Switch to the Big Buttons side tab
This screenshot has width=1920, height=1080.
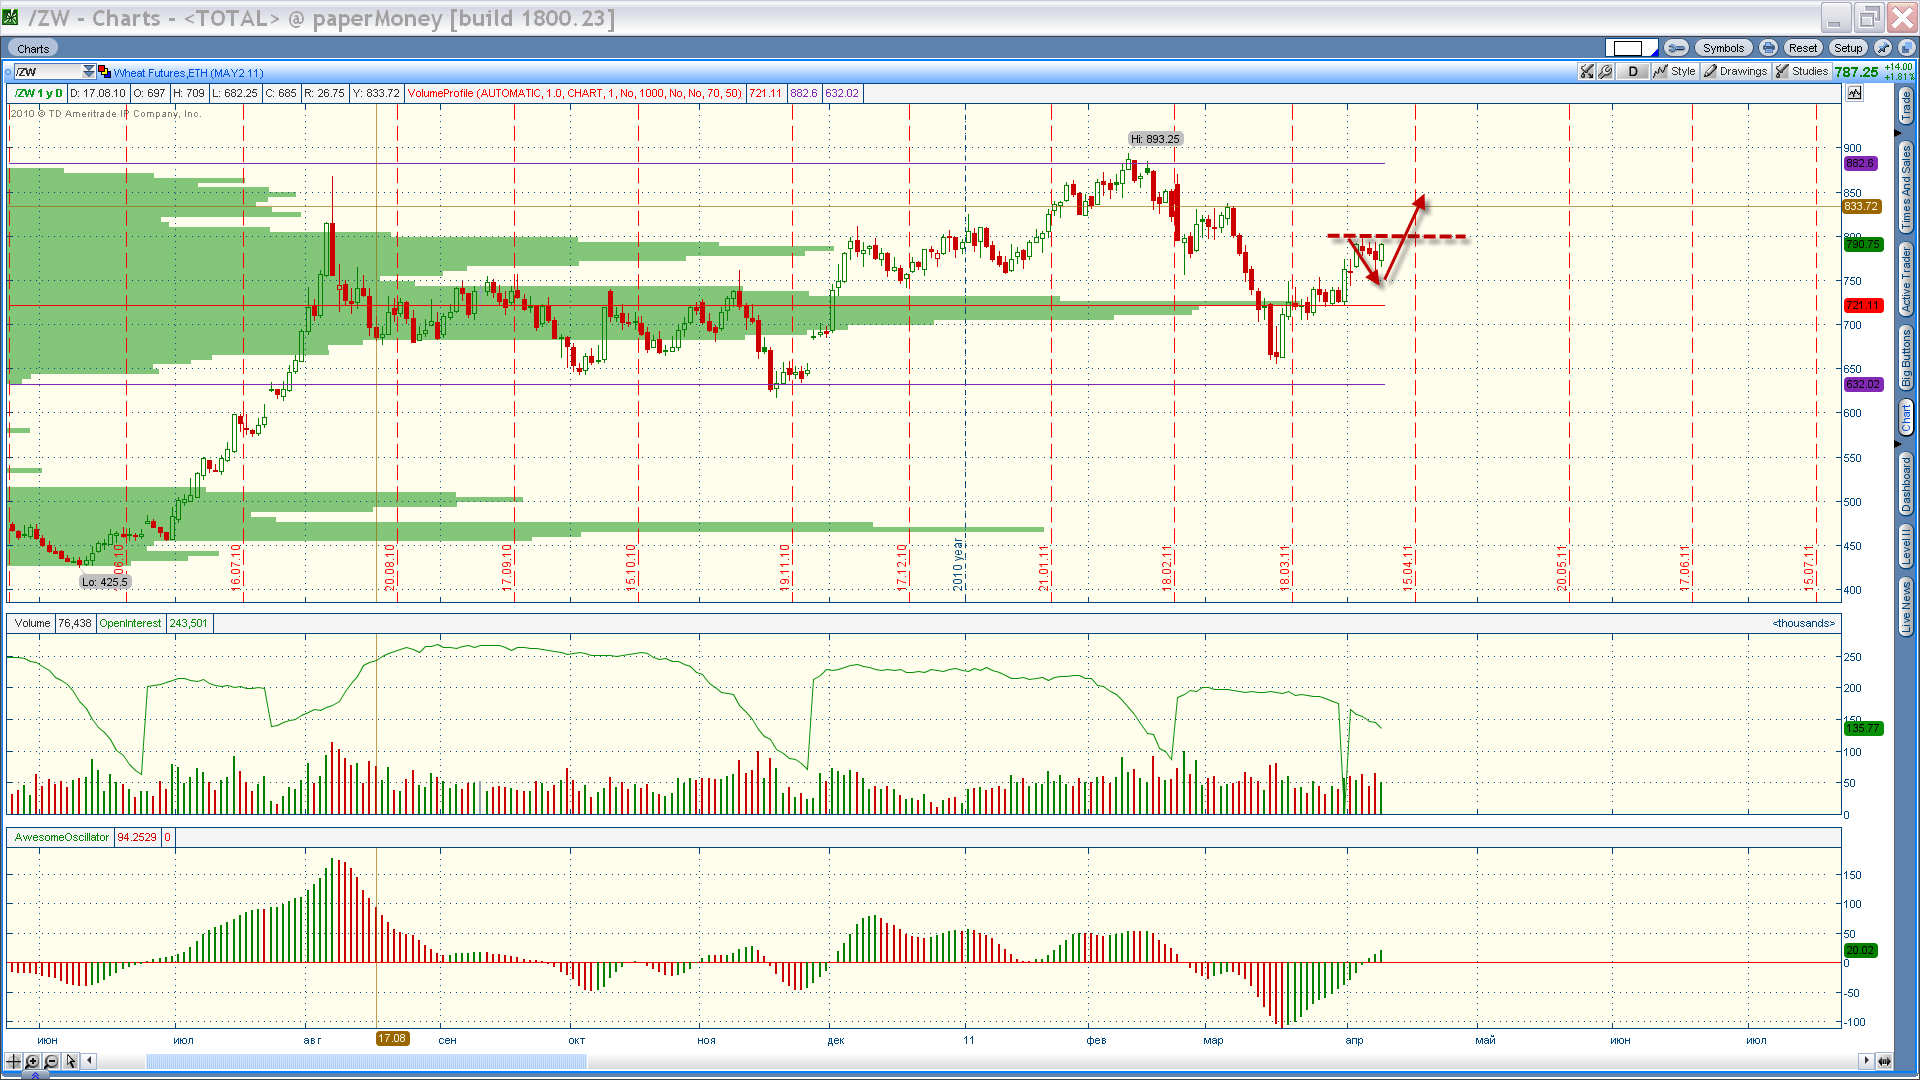tap(1906, 358)
